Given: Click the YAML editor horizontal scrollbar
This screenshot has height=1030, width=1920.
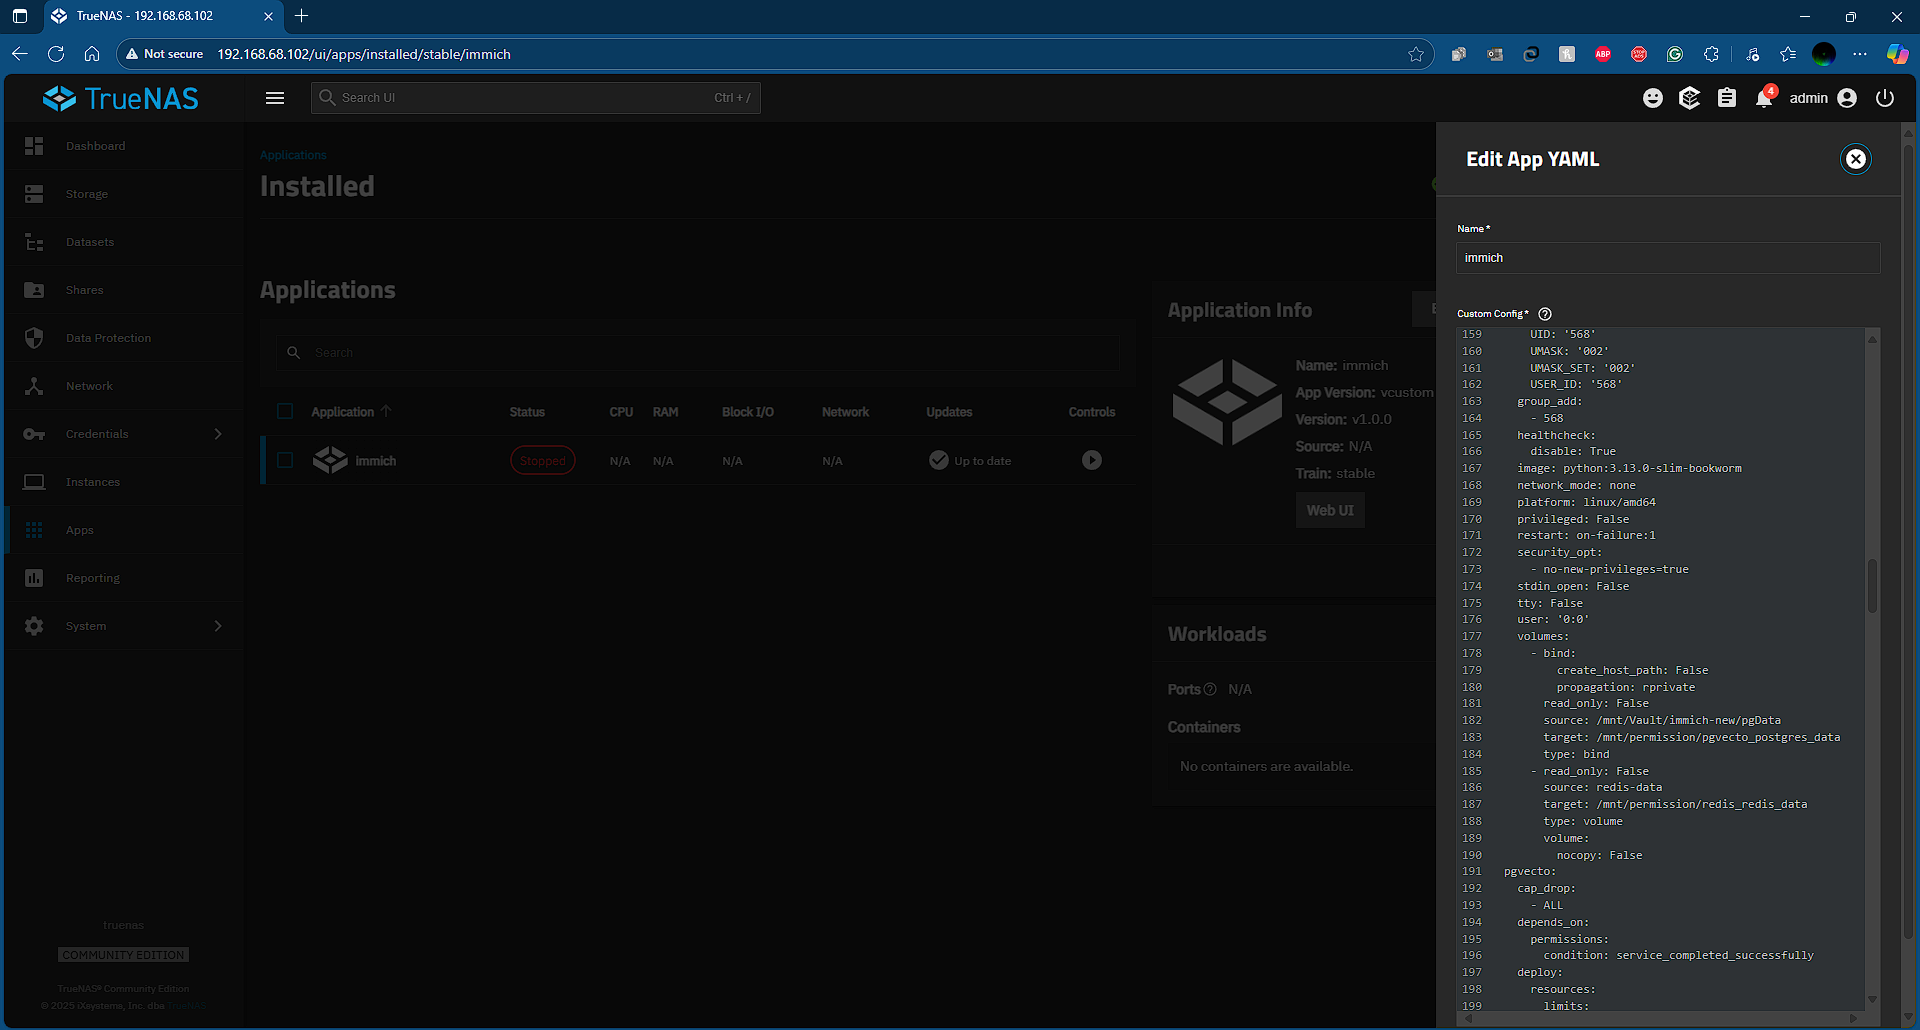Looking at the screenshot, I should click(x=1660, y=1019).
